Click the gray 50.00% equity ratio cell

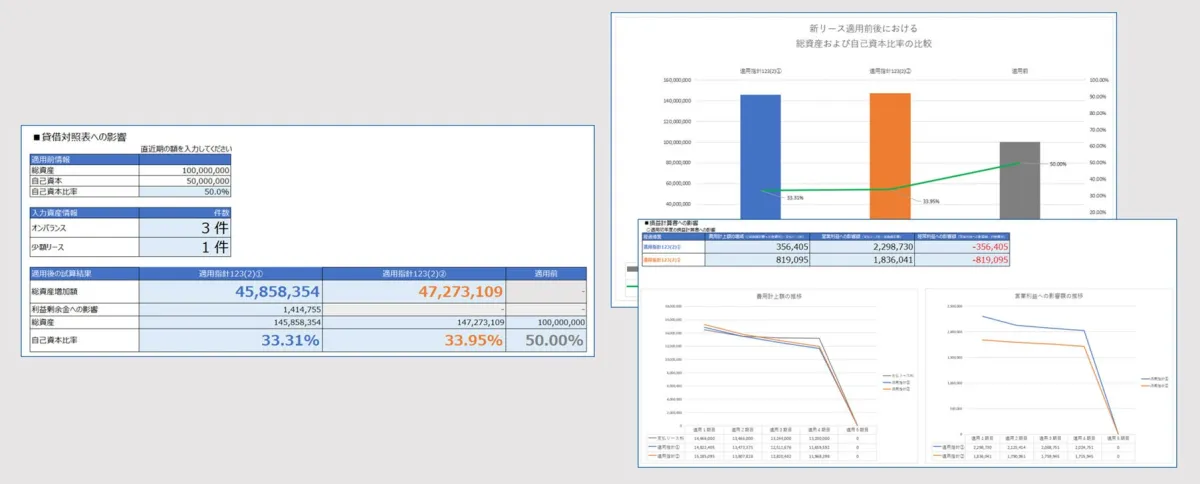[548, 341]
